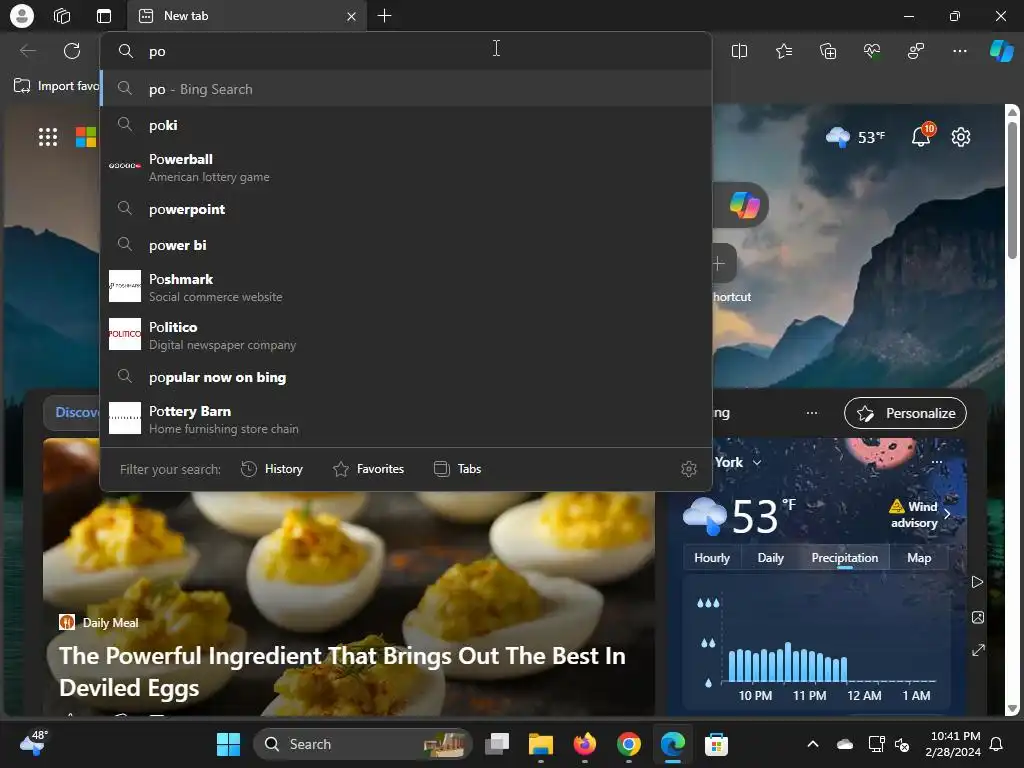The width and height of the screenshot is (1024, 768).
Task: Expand background to full view icon
Action: click(978, 650)
